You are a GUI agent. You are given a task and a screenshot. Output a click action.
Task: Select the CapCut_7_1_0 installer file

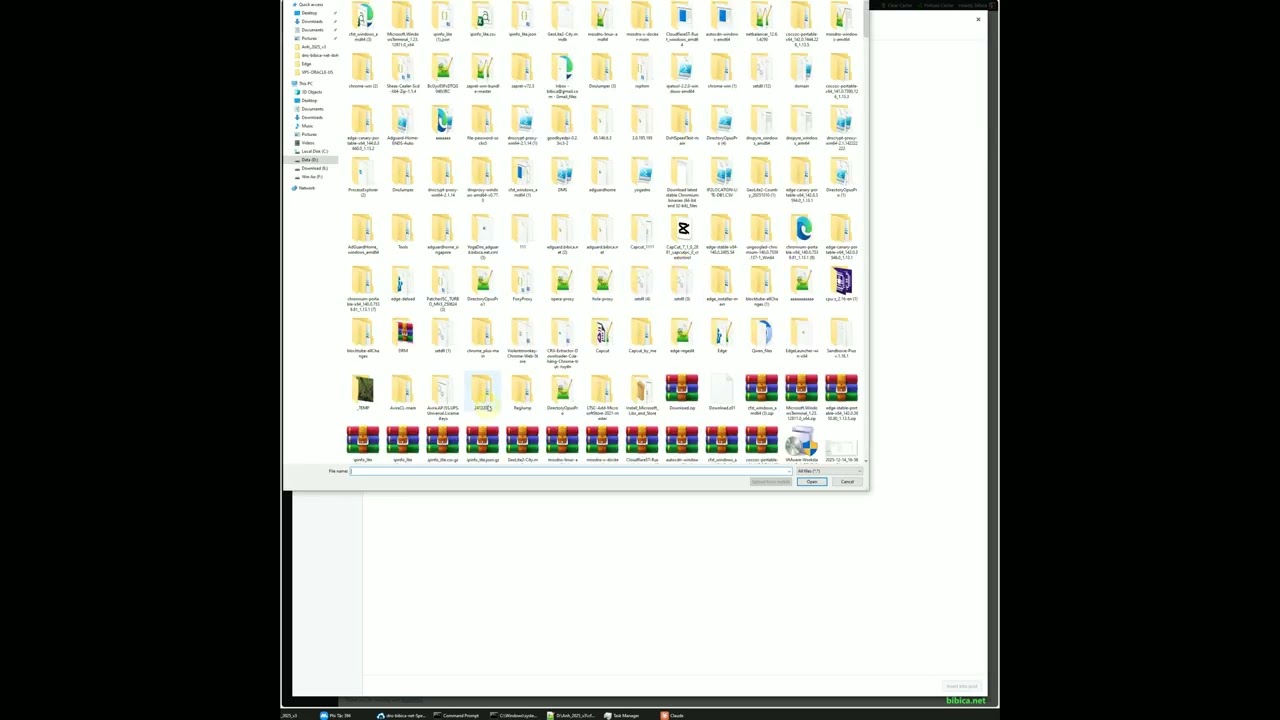click(682, 237)
